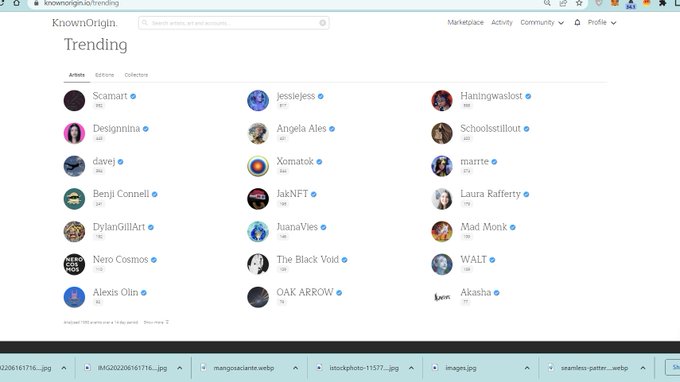Expand the Community dropdown menu
This screenshot has height=382, width=680.
click(x=542, y=23)
